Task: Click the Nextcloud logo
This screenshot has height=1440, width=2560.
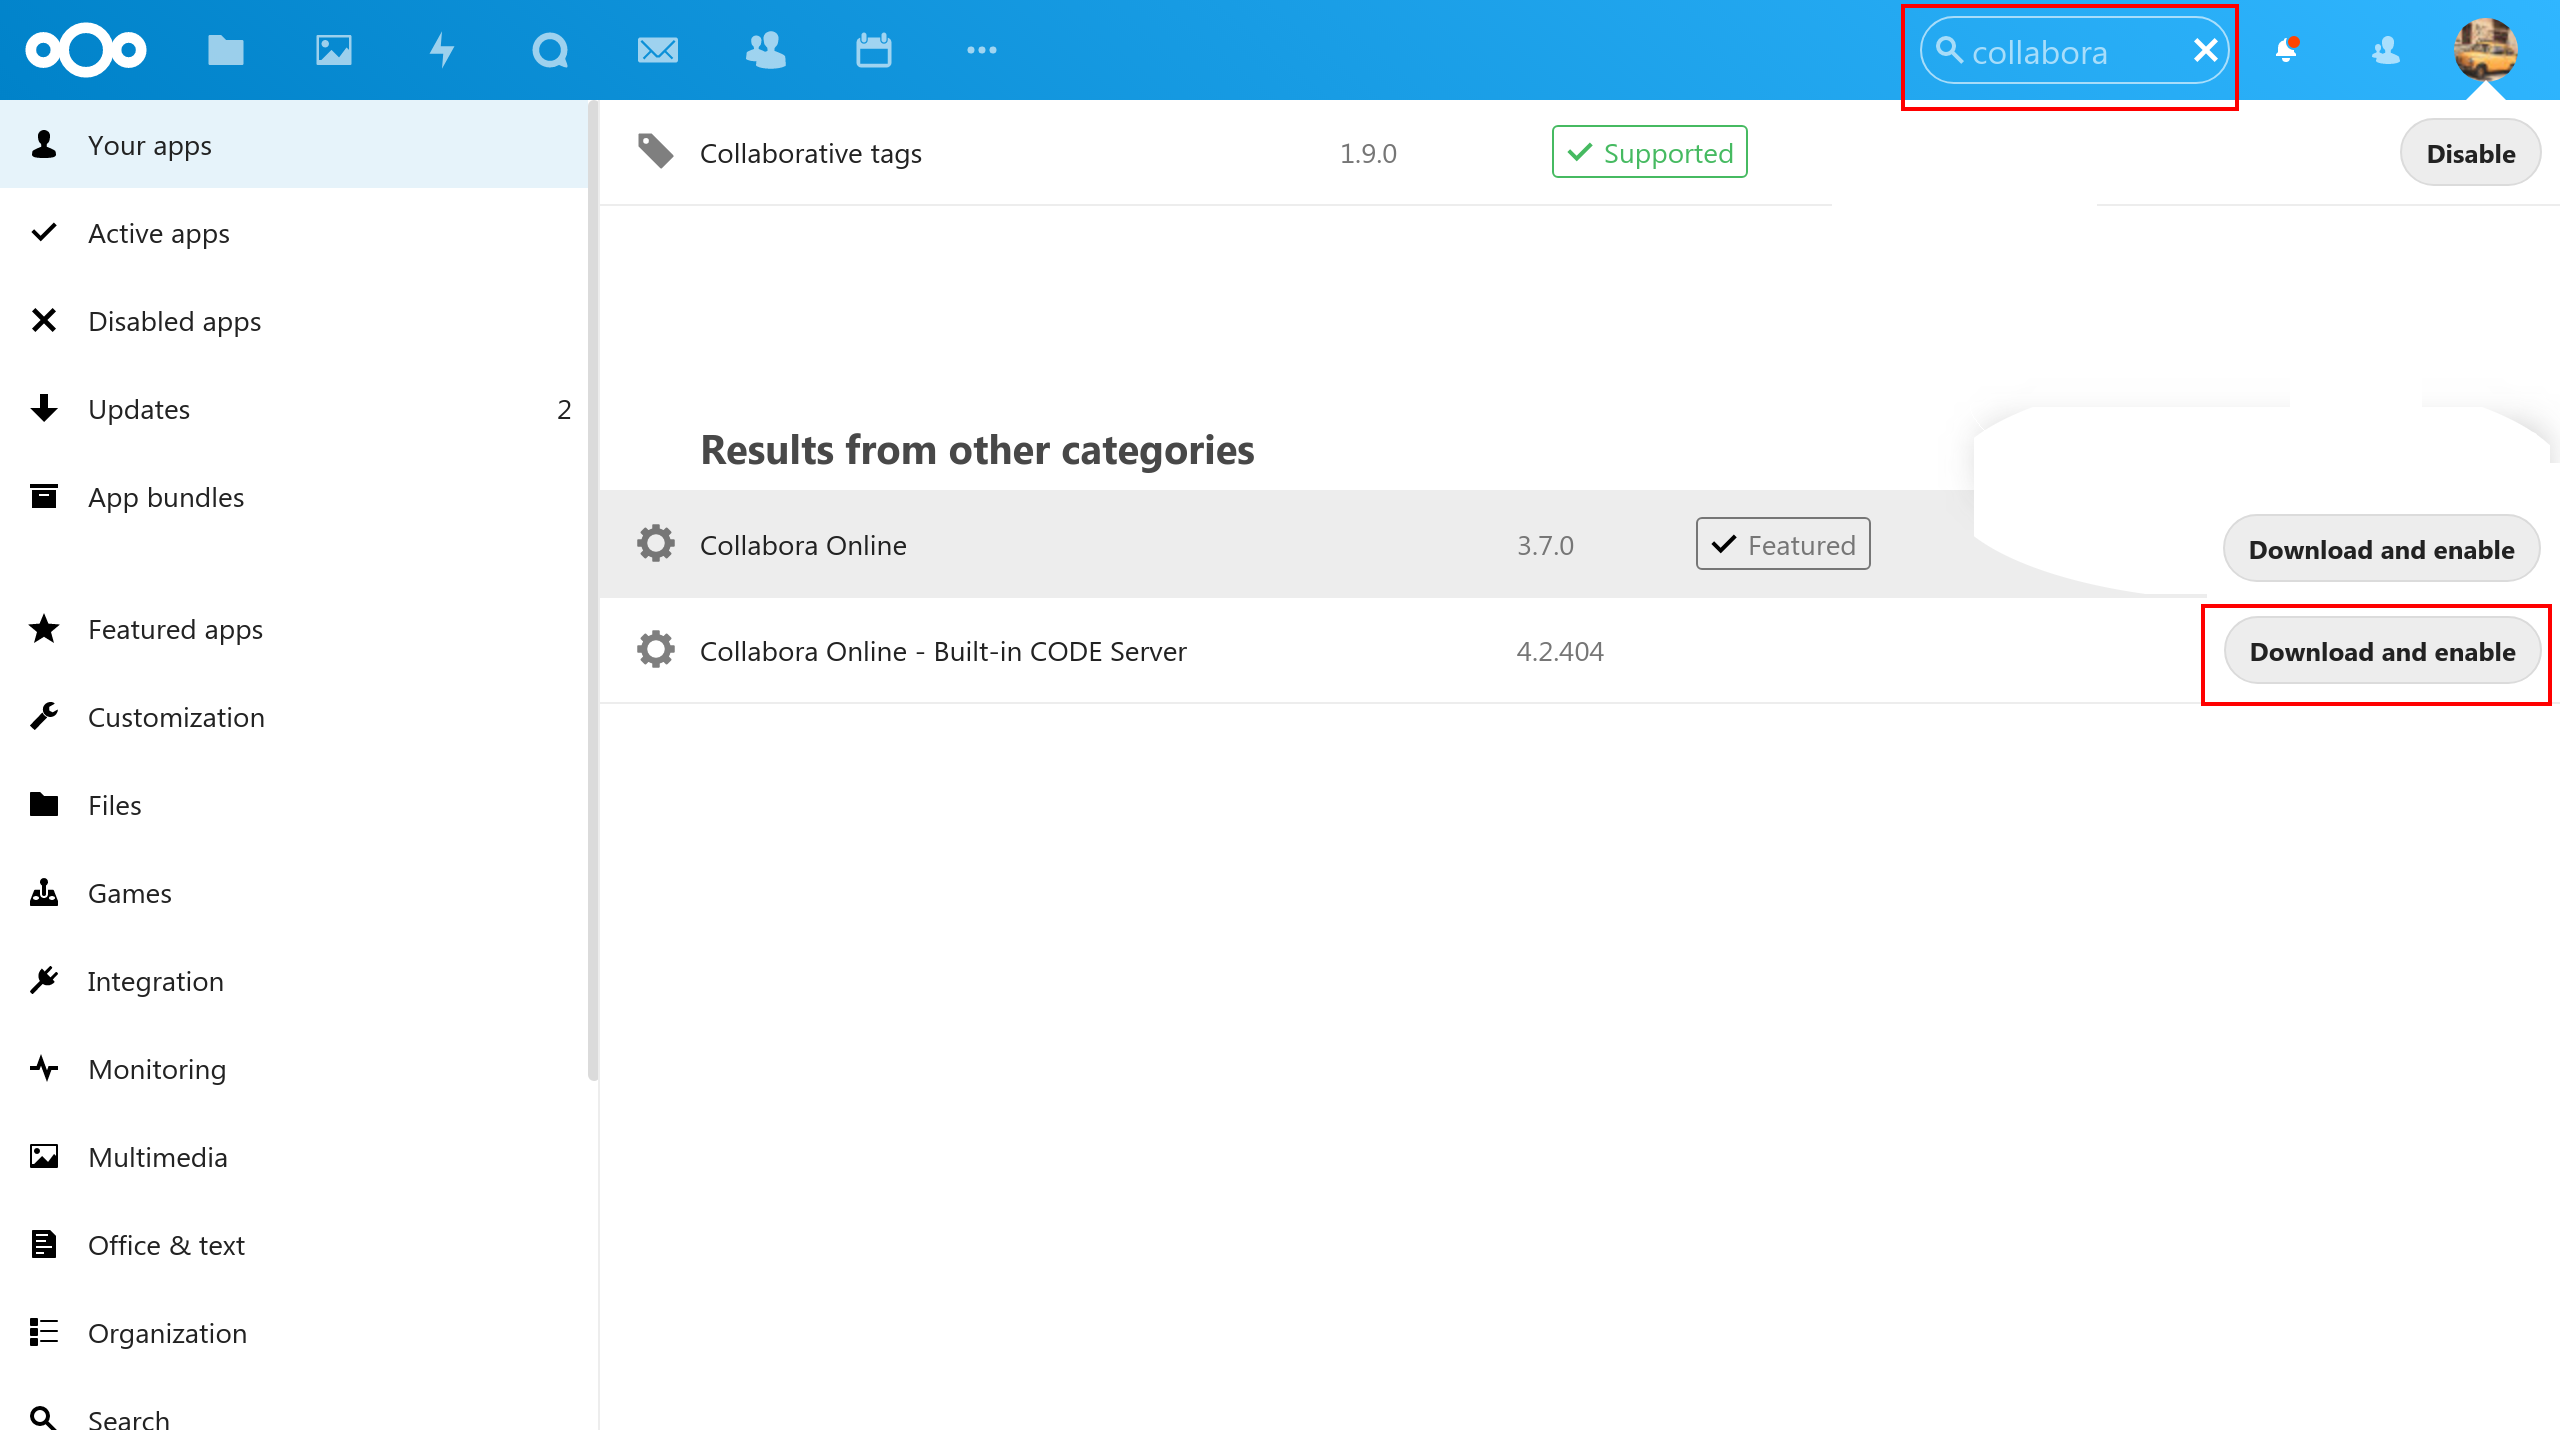Action: [x=86, y=50]
